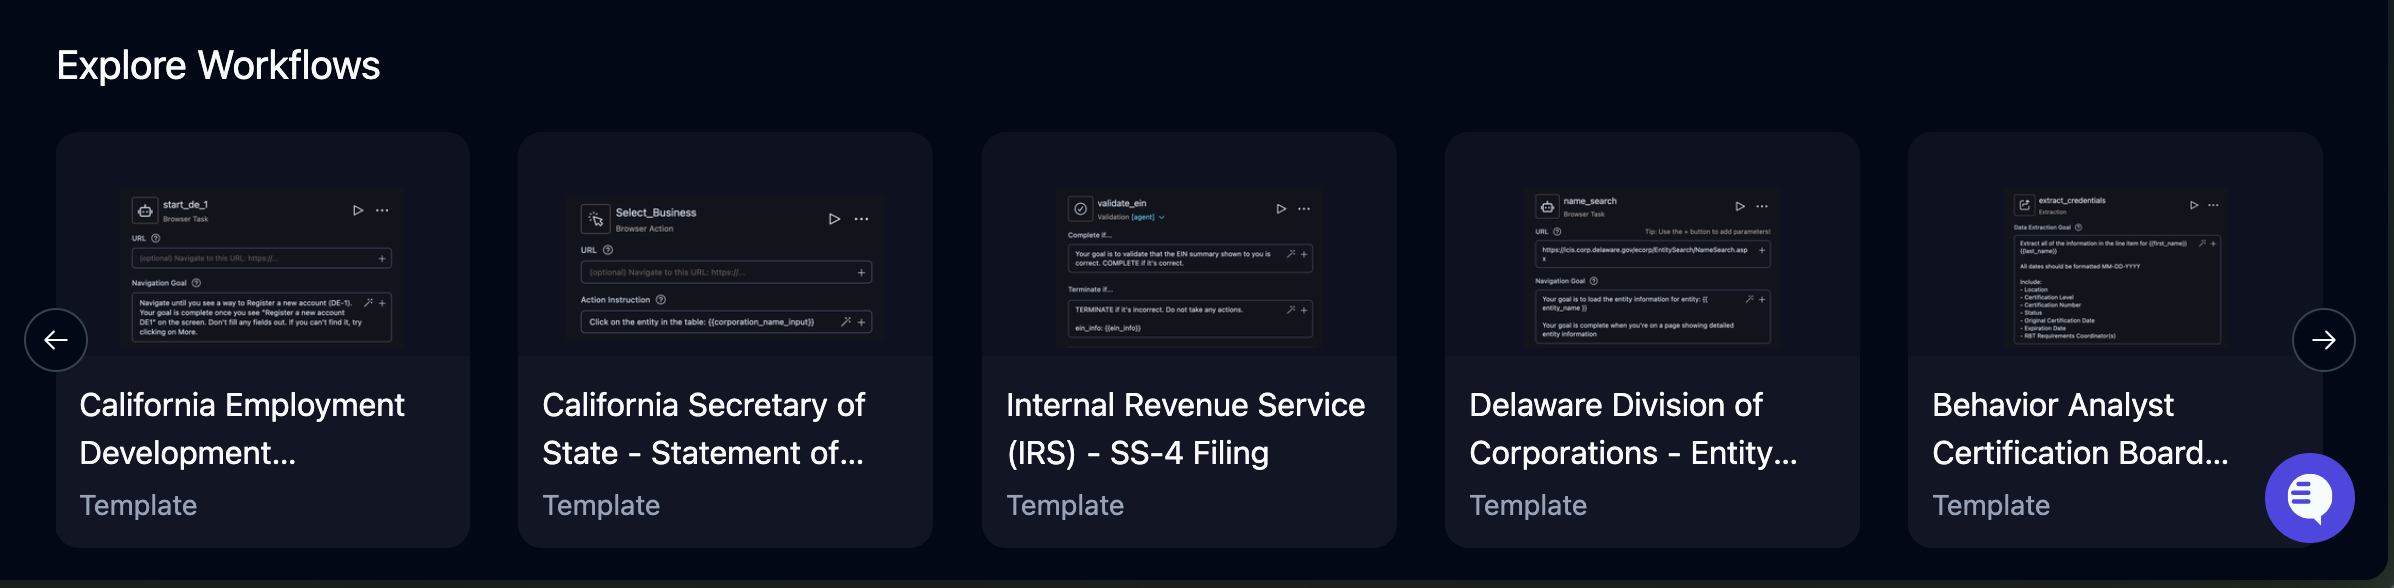Screen dimensions: 2394x588
Task: Click the next arrow in the workflows carousel
Action: tap(2323, 340)
